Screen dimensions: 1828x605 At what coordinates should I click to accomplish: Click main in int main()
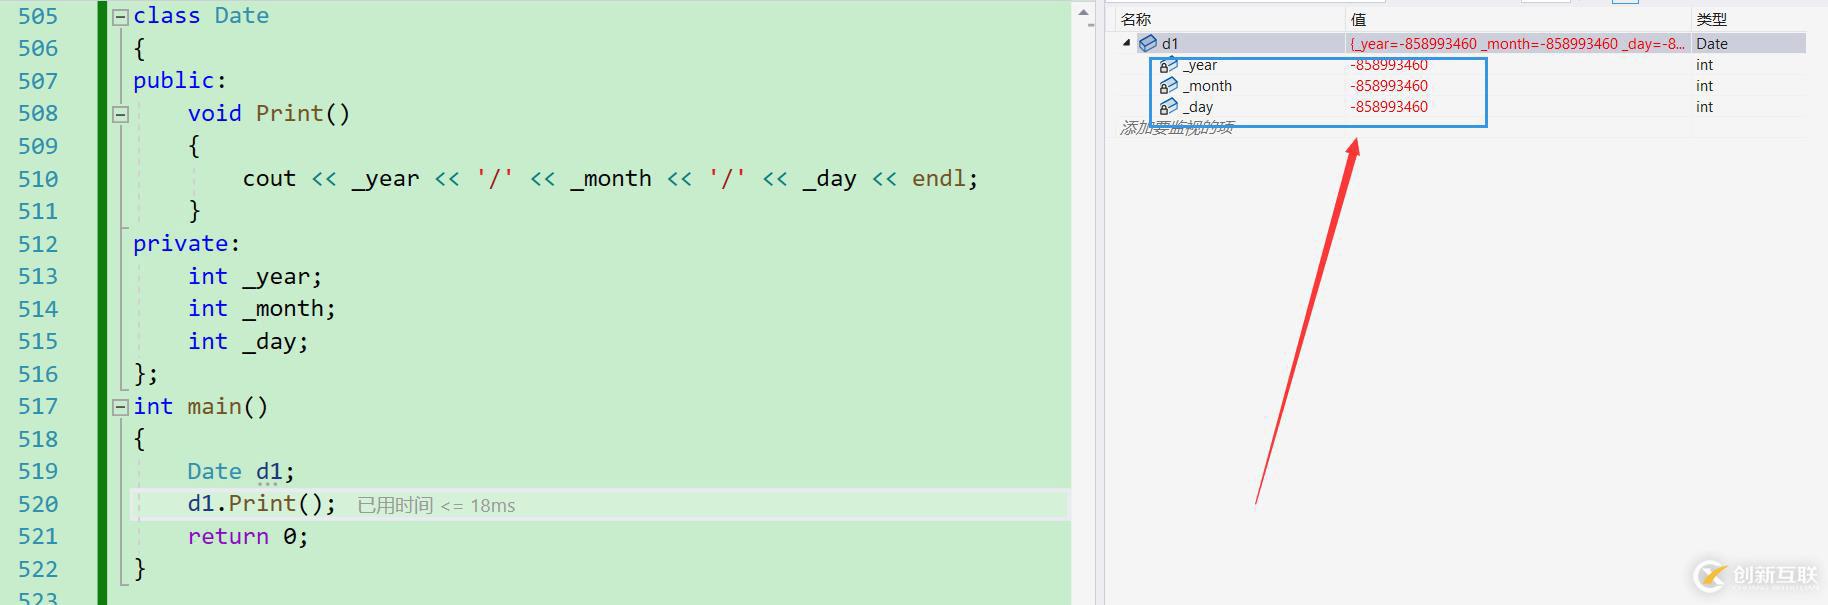pos(214,407)
